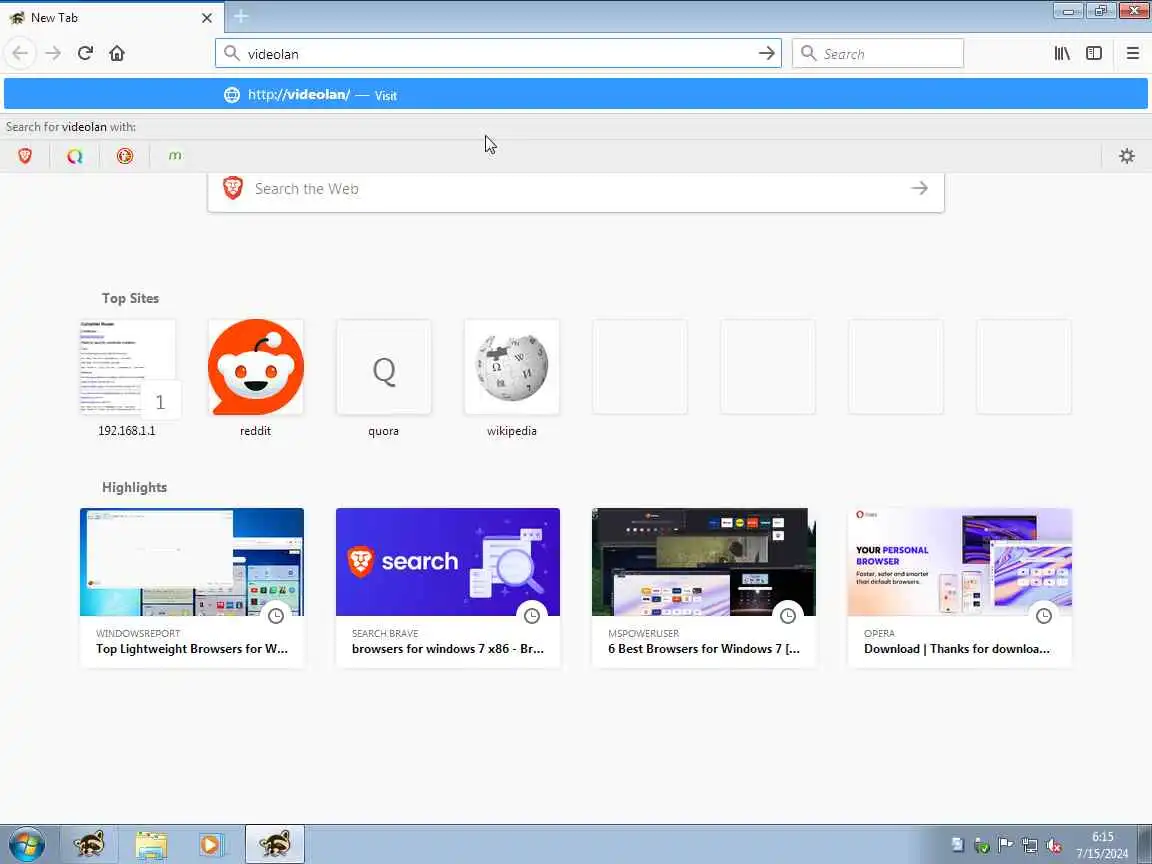
Task: Go back with the back arrow button
Action: tap(21, 54)
